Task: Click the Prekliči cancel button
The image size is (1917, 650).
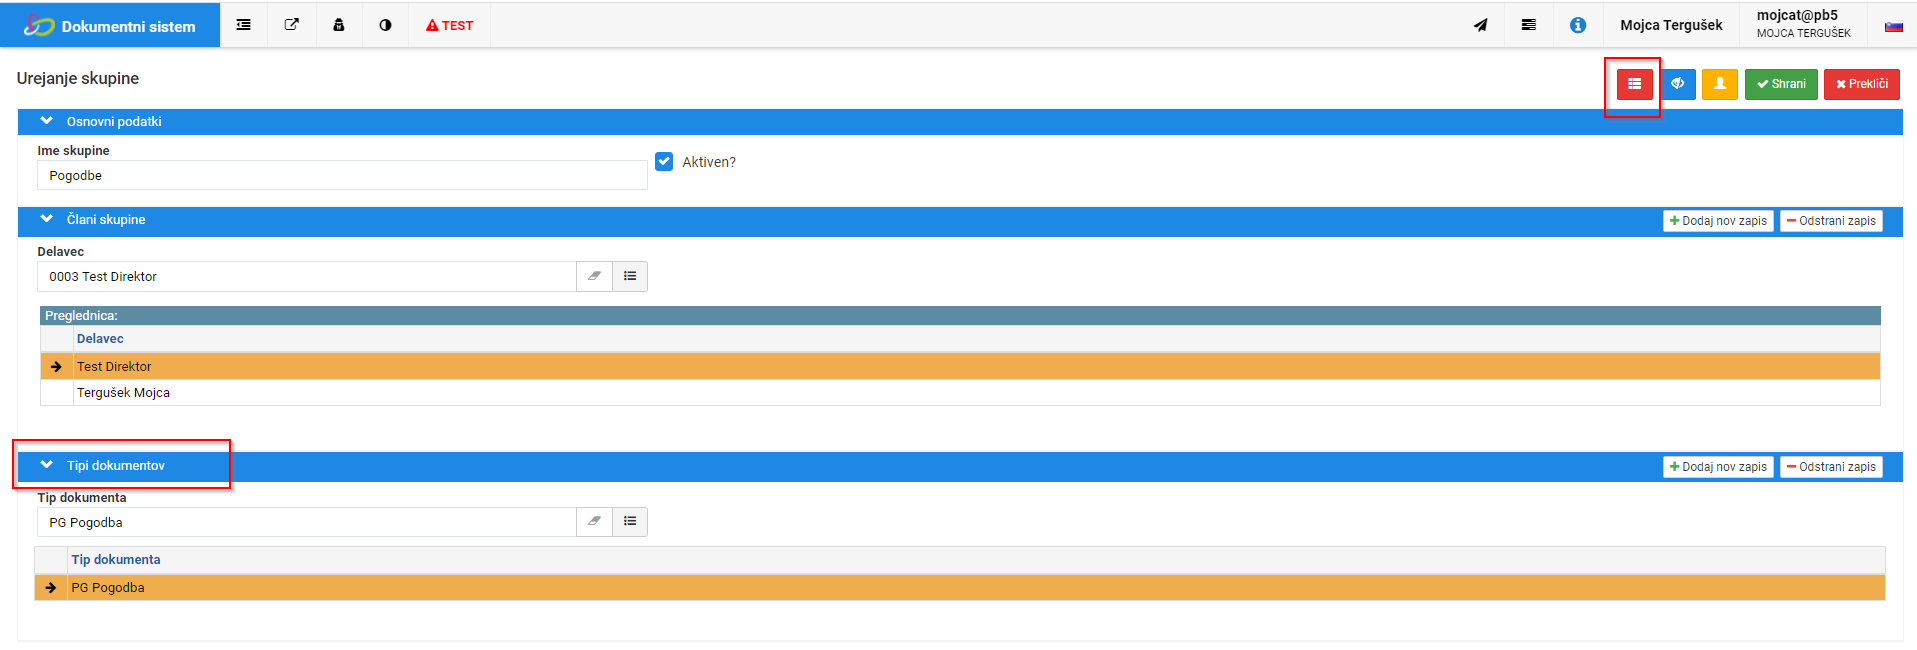Action: 1862,84
